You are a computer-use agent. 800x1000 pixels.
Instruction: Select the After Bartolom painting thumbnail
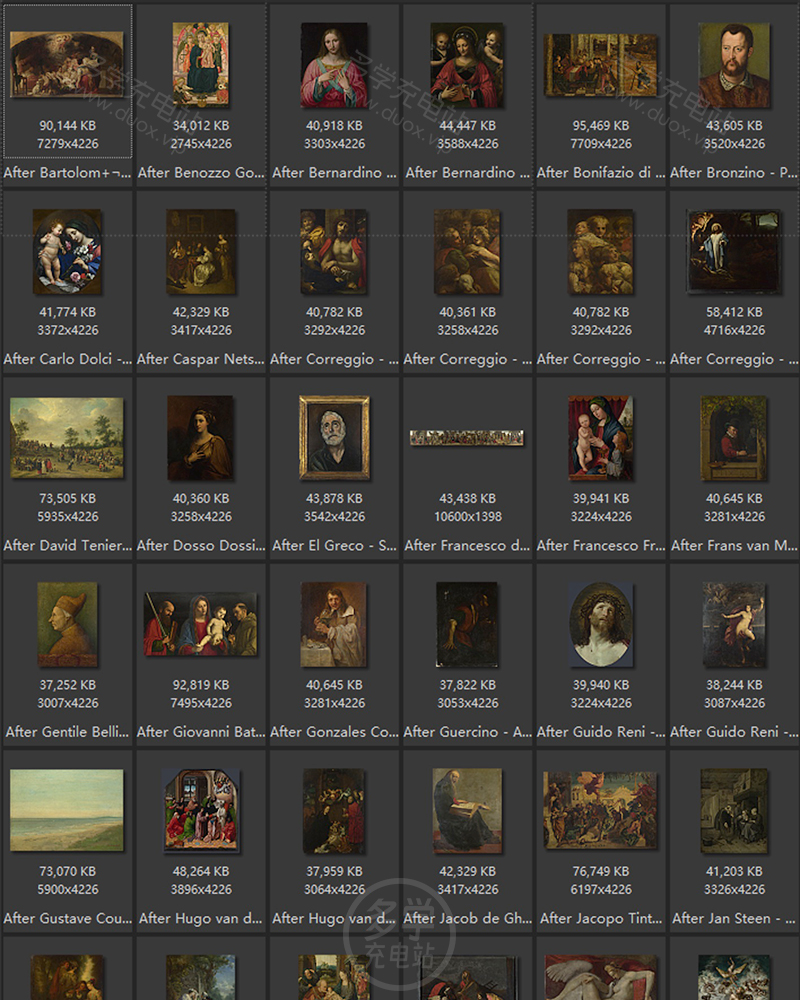[67, 64]
